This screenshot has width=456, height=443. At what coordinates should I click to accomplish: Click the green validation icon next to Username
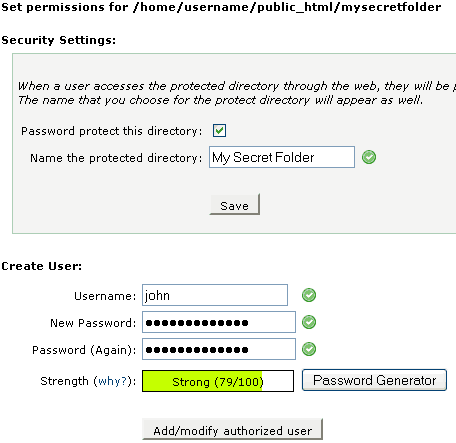click(309, 295)
